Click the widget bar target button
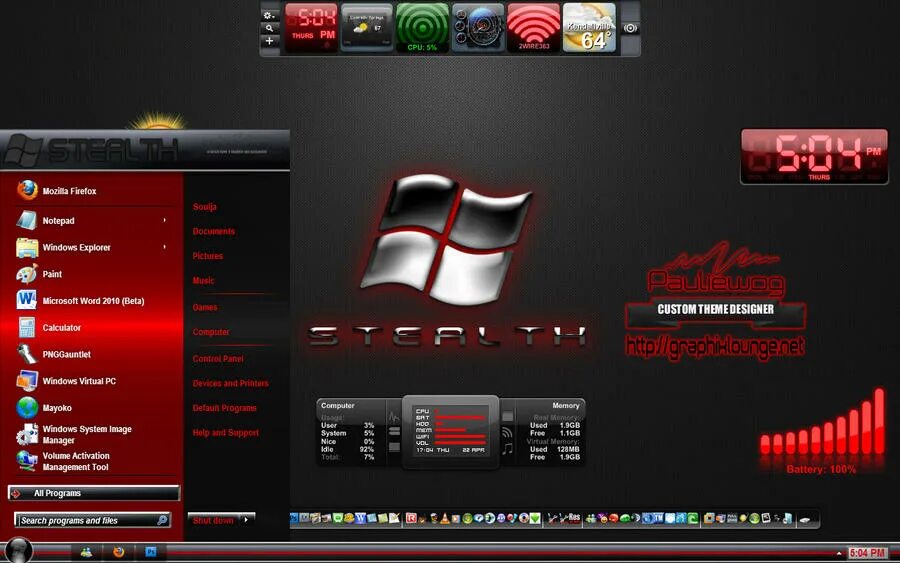900x563 pixels. click(630, 28)
